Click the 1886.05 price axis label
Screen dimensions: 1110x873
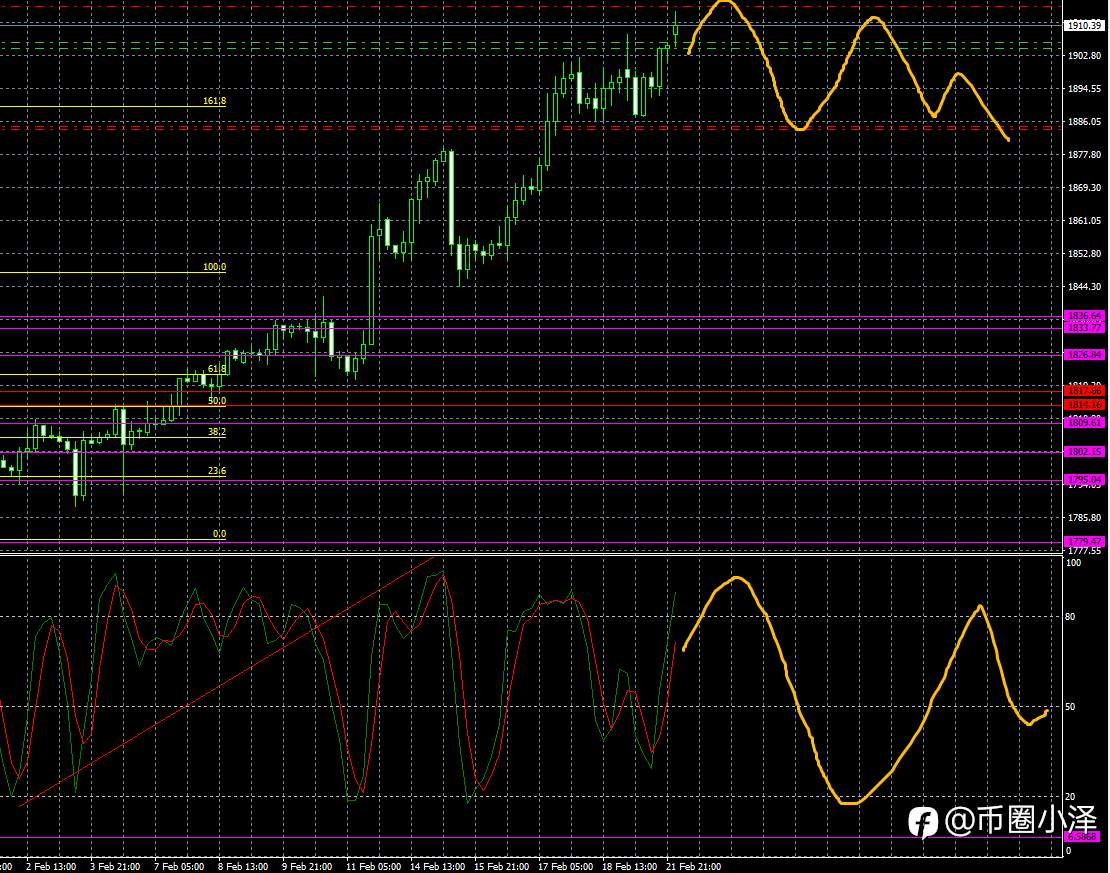[x=1084, y=122]
